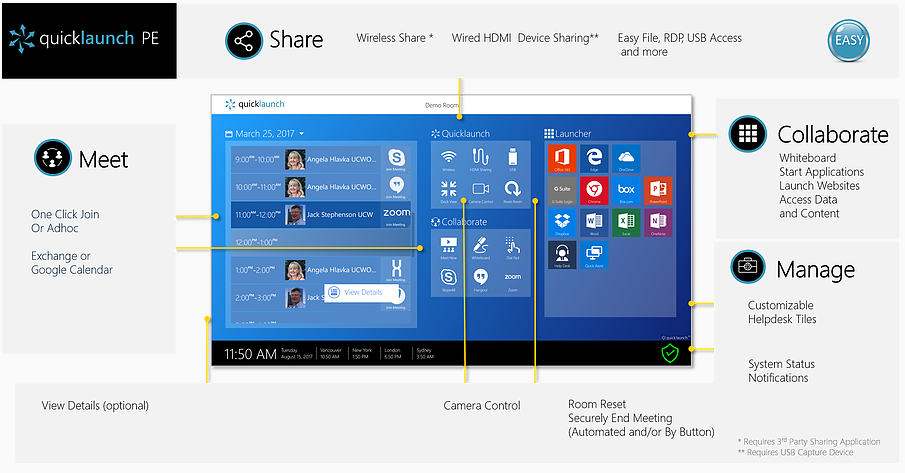
Task: Open OneNote launcher tile
Action: pos(658,223)
